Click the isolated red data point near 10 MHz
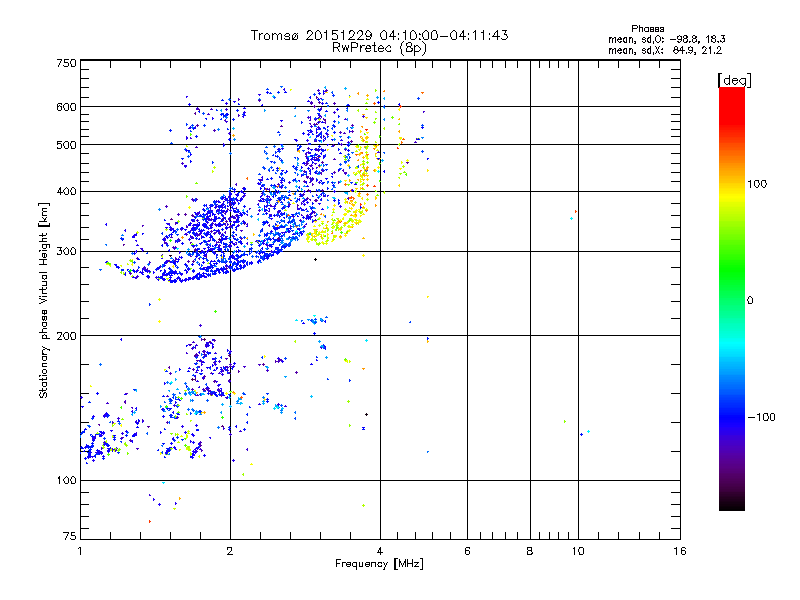The height and width of the screenshot is (600, 800). coord(576,211)
